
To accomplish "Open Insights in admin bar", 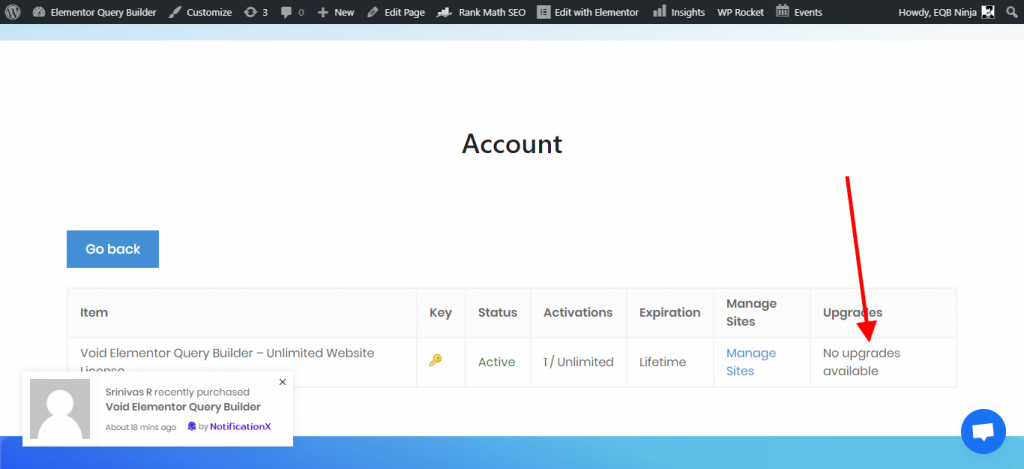I will 679,12.
